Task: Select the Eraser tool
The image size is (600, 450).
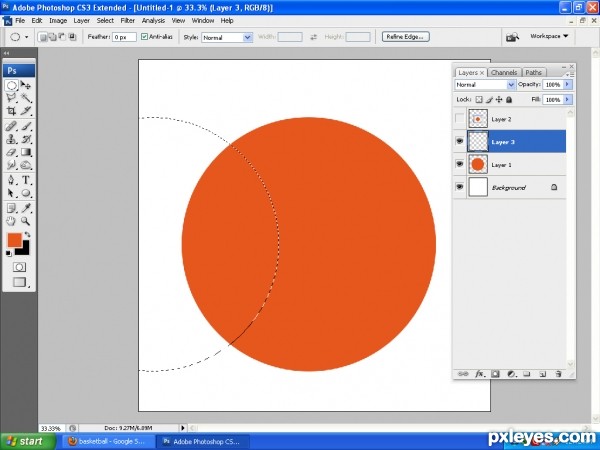Action: click(11, 152)
